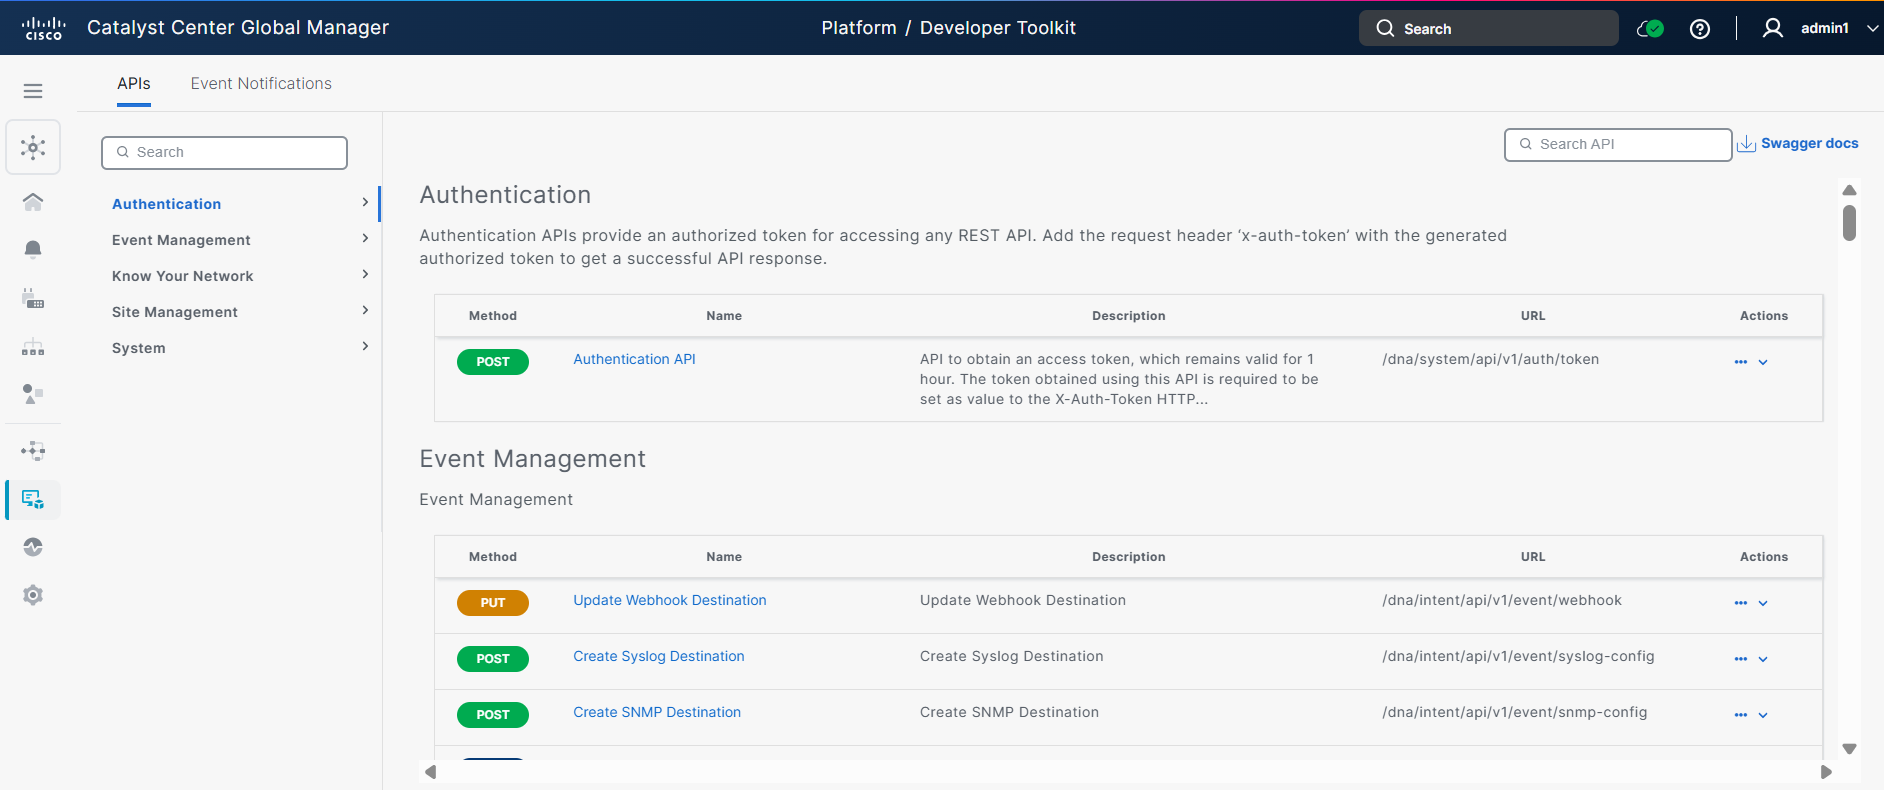The image size is (1884, 790).
Task: Select Event Management in the category list
Action: click(181, 240)
